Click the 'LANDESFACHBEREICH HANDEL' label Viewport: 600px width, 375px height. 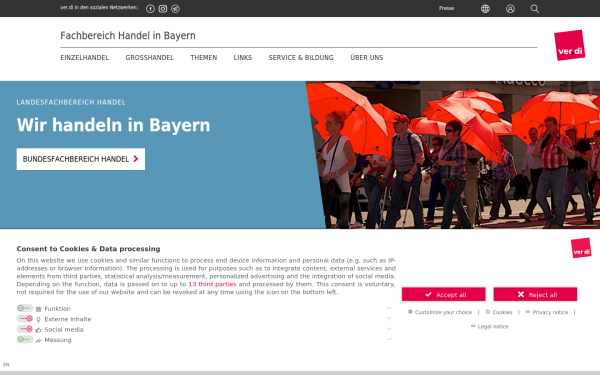pyautogui.click(x=71, y=102)
